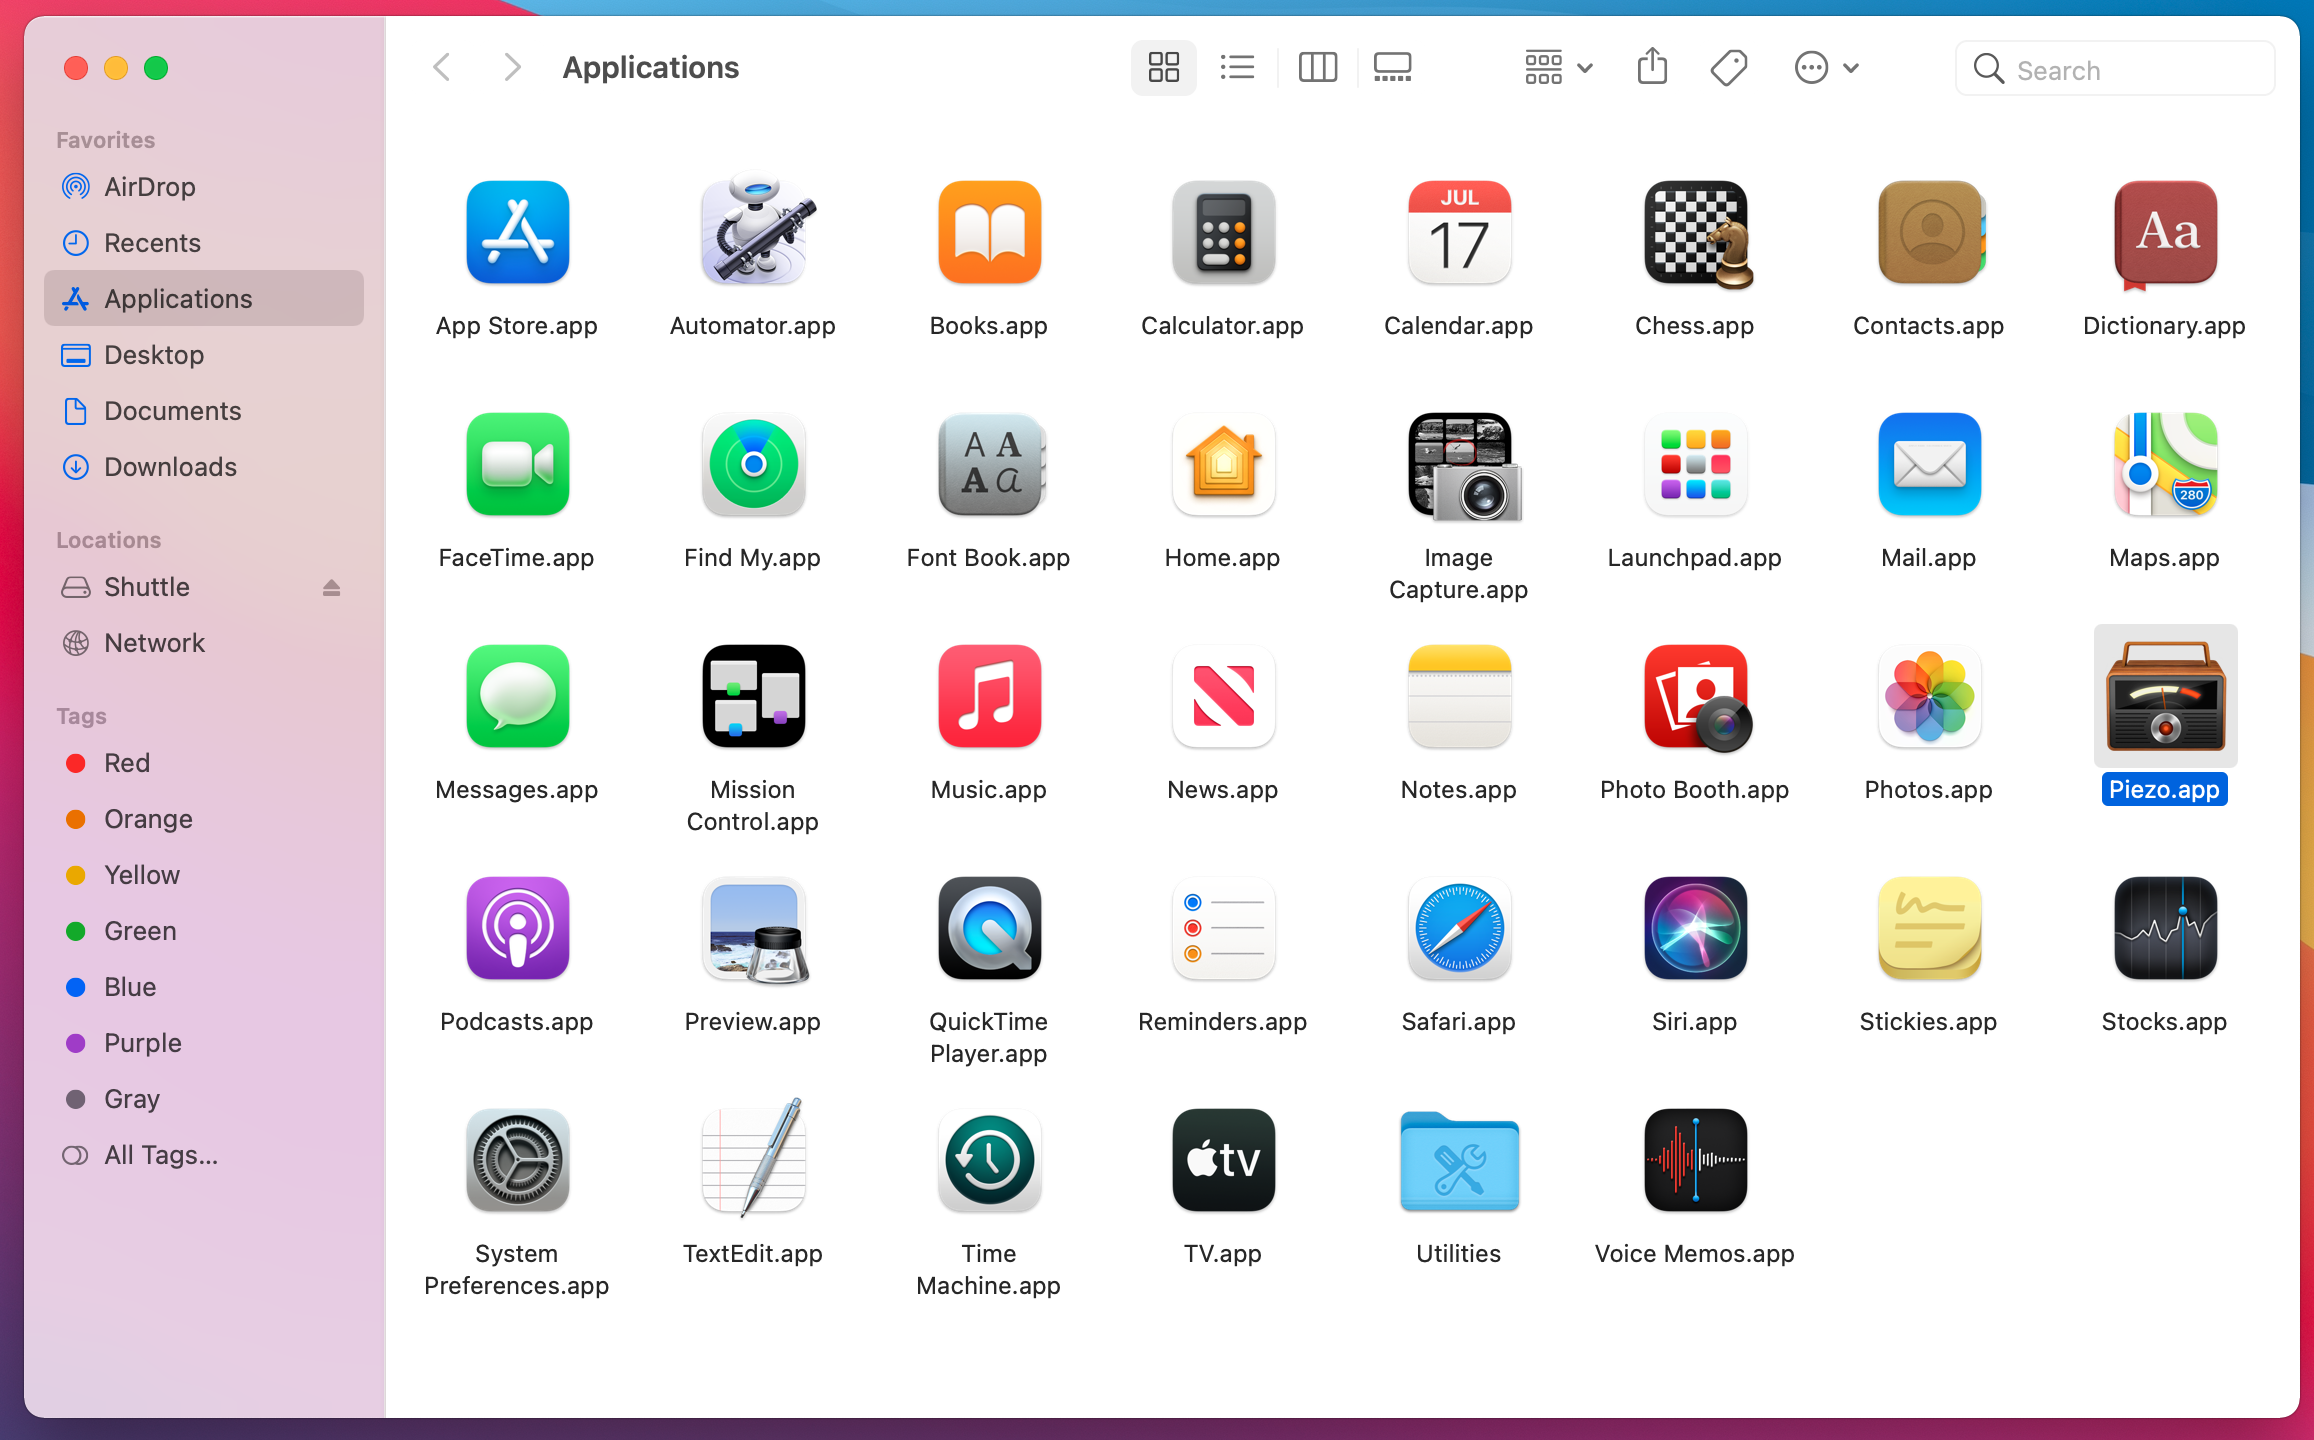Eject the Shuttle volume

coord(331,588)
